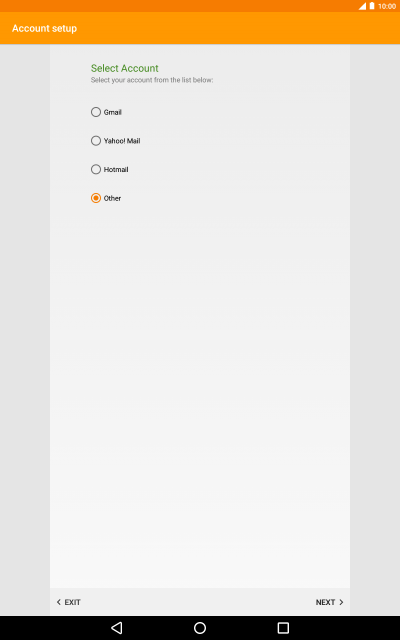Tap the cellular signal icon

pos(362,6)
